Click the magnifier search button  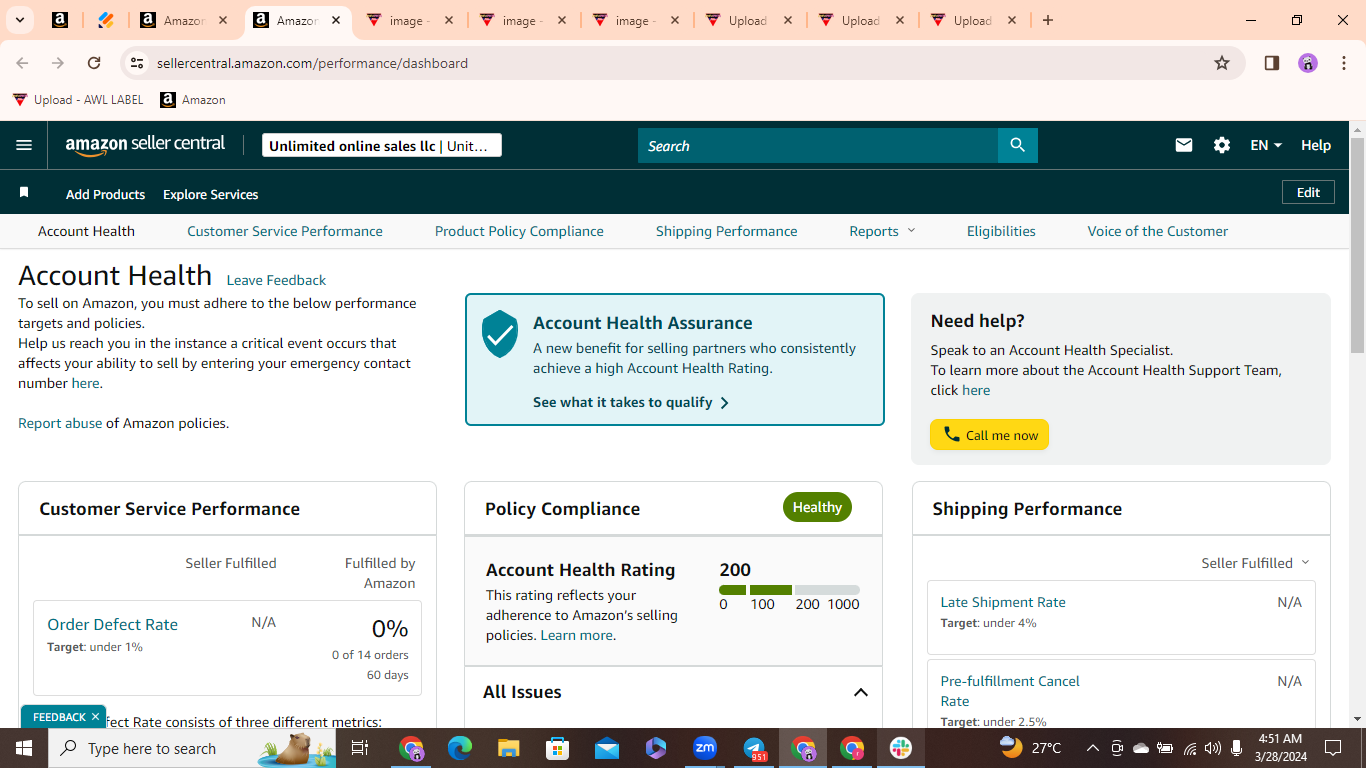(1017, 145)
